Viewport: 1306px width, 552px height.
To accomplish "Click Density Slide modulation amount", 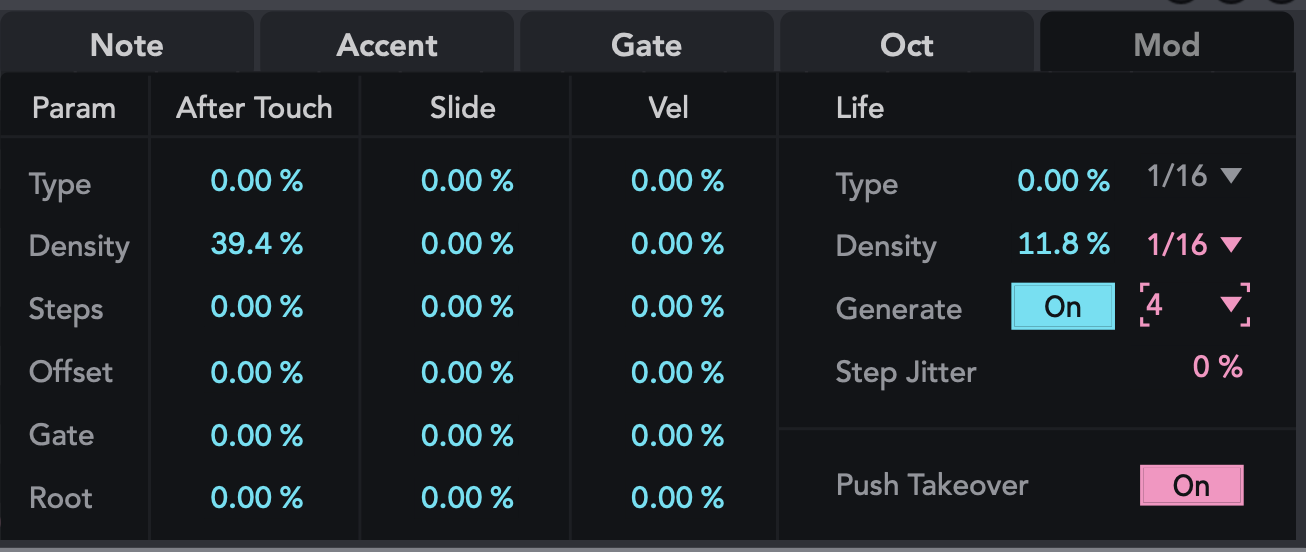I will coord(467,245).
